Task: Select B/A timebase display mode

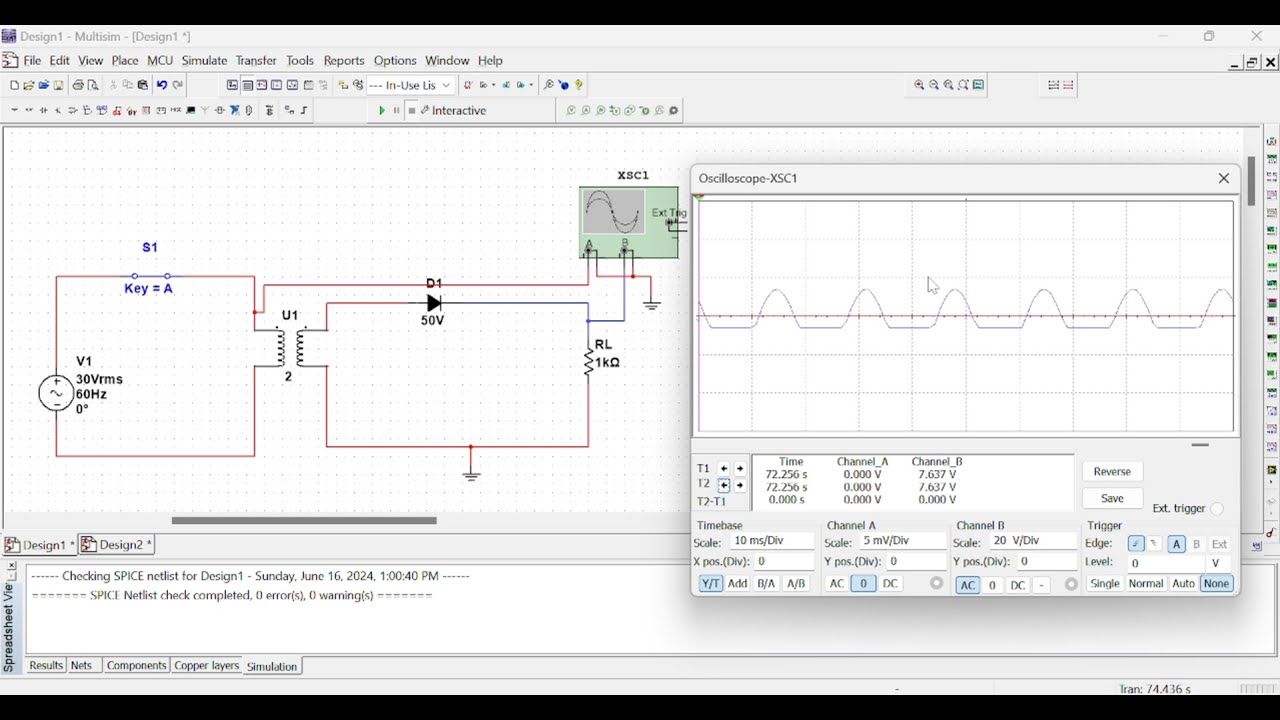Action: (766, 584)
